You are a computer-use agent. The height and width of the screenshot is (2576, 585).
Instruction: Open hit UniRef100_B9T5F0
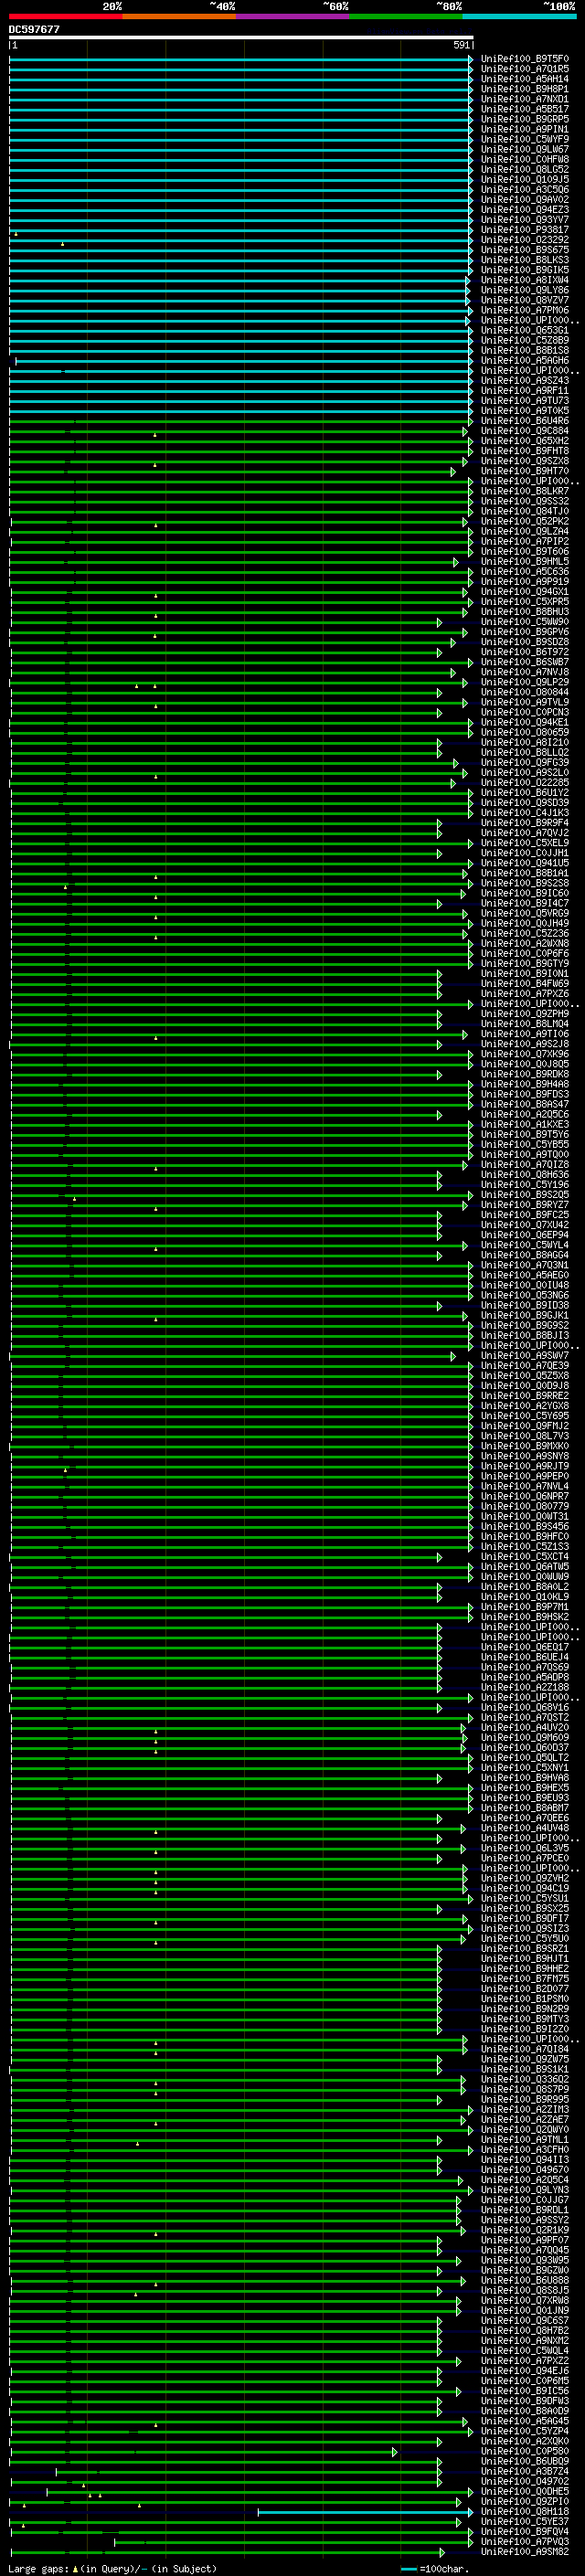click(x=525, y=59)
